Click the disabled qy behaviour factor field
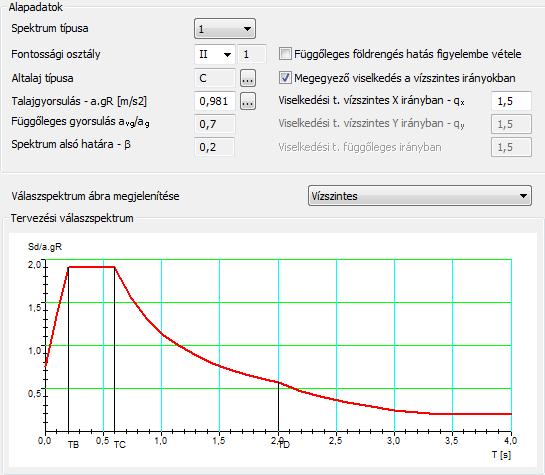The image size is (545, 475). click(x=511, y=124)
